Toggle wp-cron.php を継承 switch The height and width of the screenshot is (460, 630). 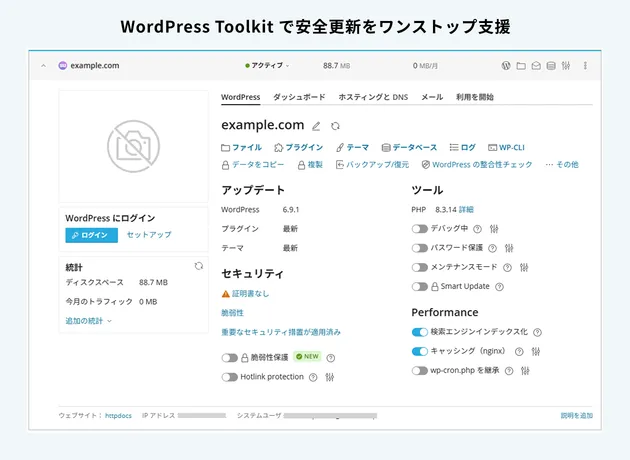[420, 370]
